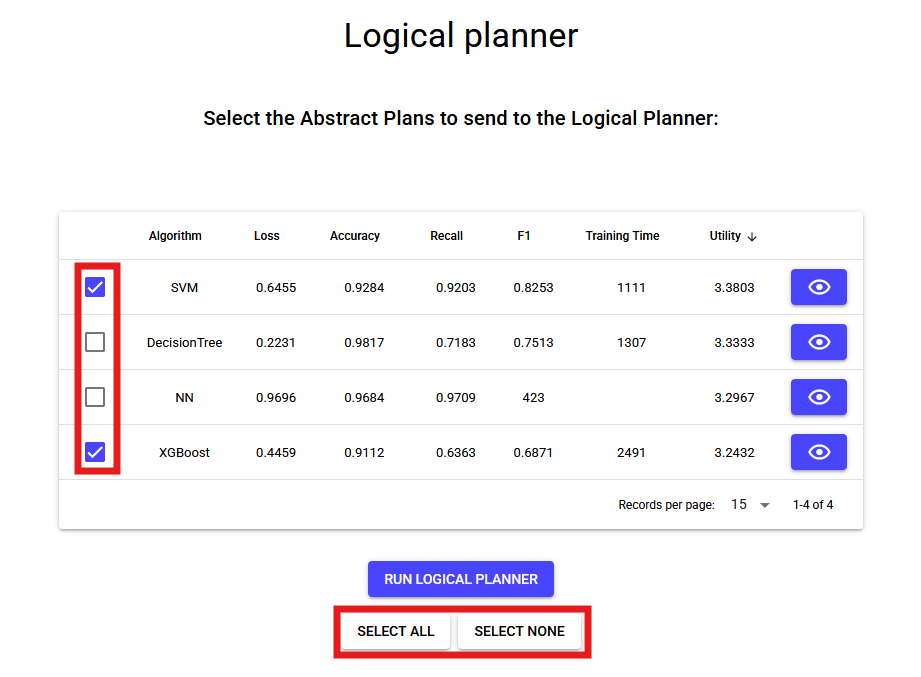Check the DecisionTree row checkbox
The width and height of the screenshot is (921, 677).
95,342
